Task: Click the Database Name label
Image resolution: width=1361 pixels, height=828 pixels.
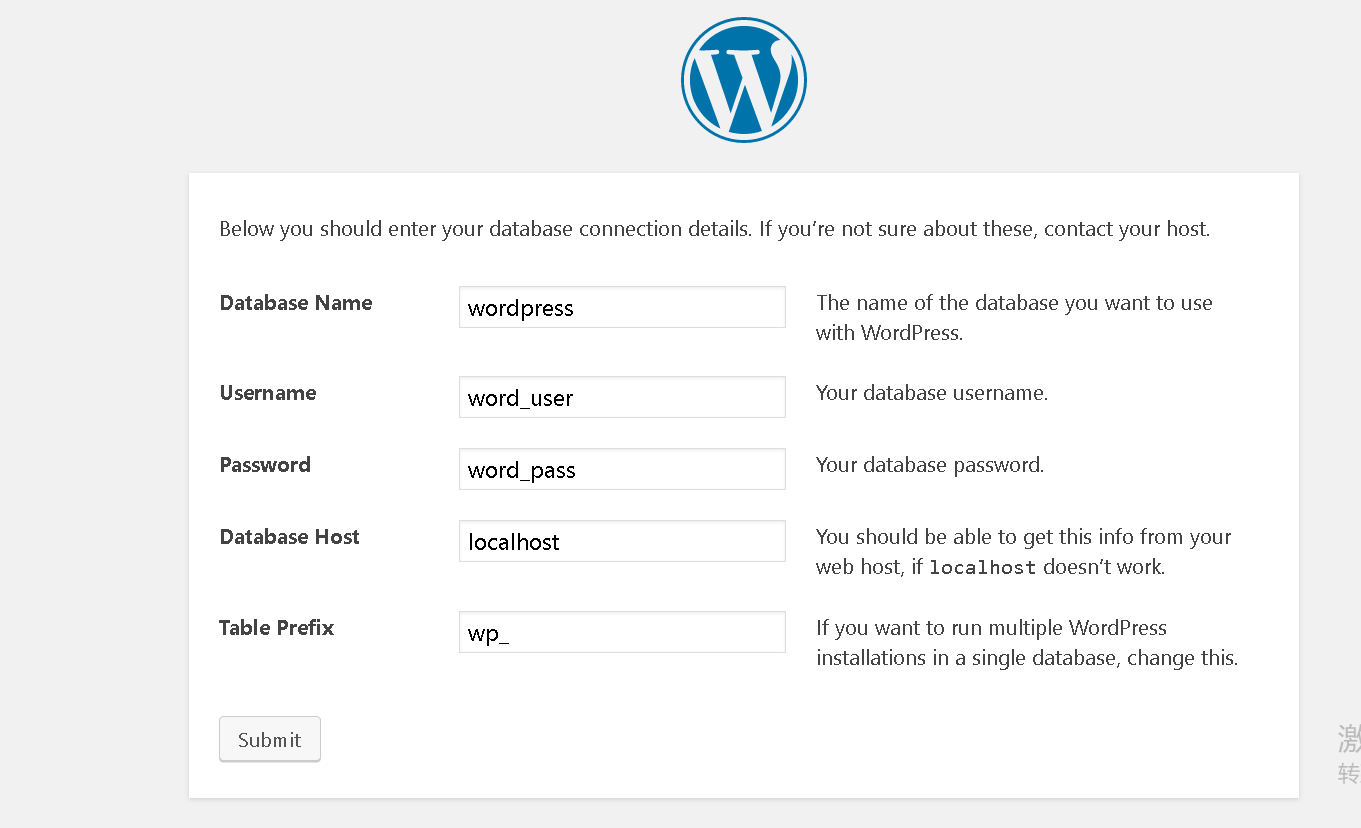Action: pos(296,303)
